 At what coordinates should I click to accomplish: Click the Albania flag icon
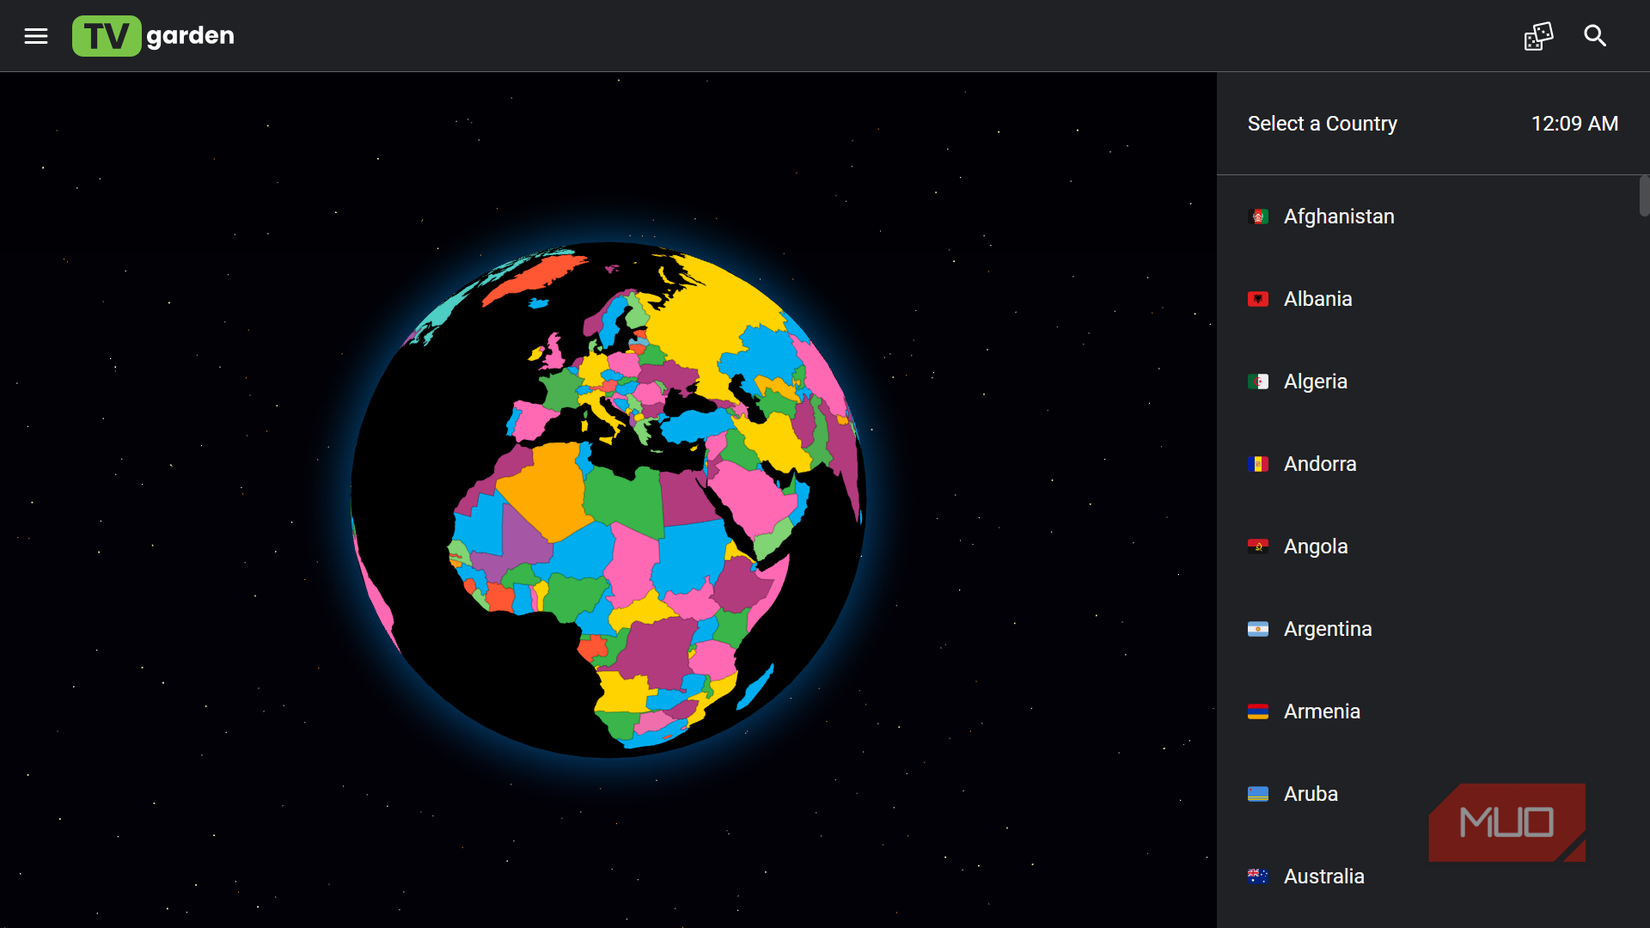(1259, 298)
